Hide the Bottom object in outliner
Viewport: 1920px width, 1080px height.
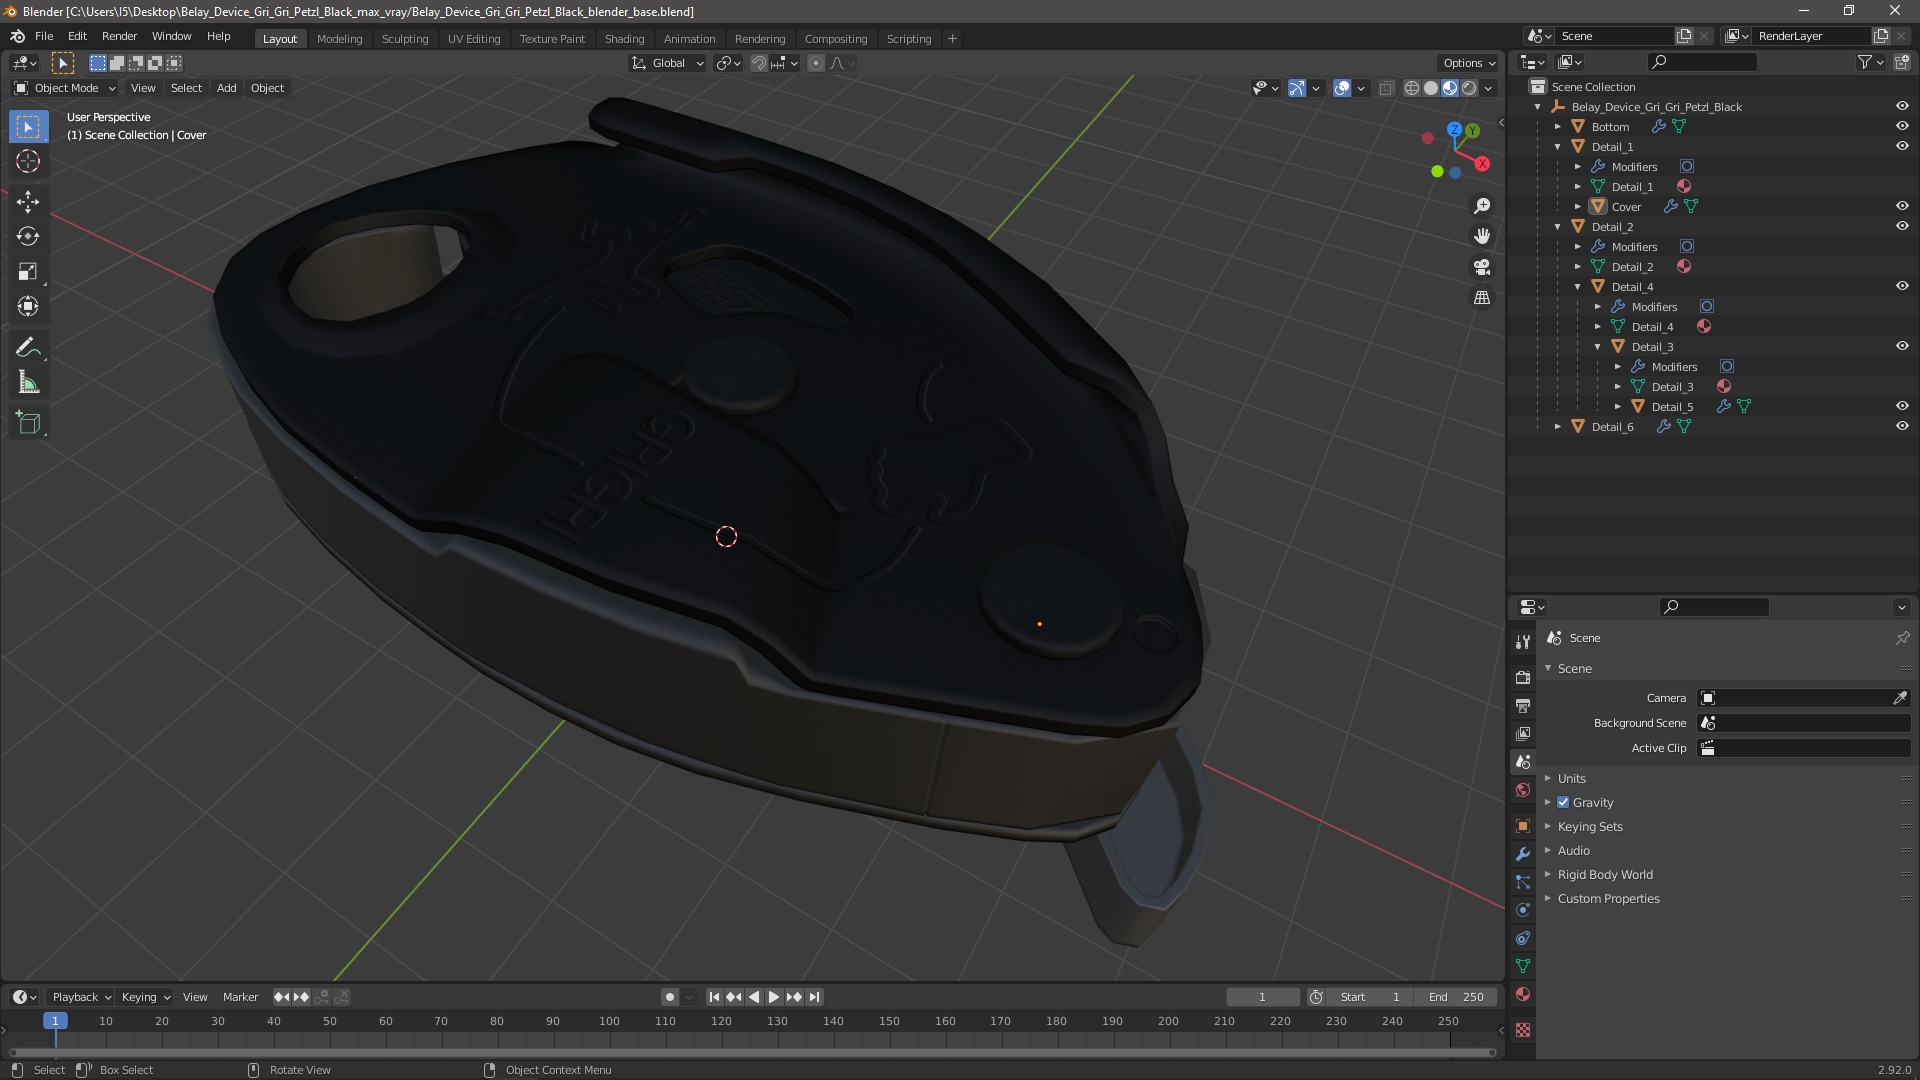click(x=1902, y=127)
